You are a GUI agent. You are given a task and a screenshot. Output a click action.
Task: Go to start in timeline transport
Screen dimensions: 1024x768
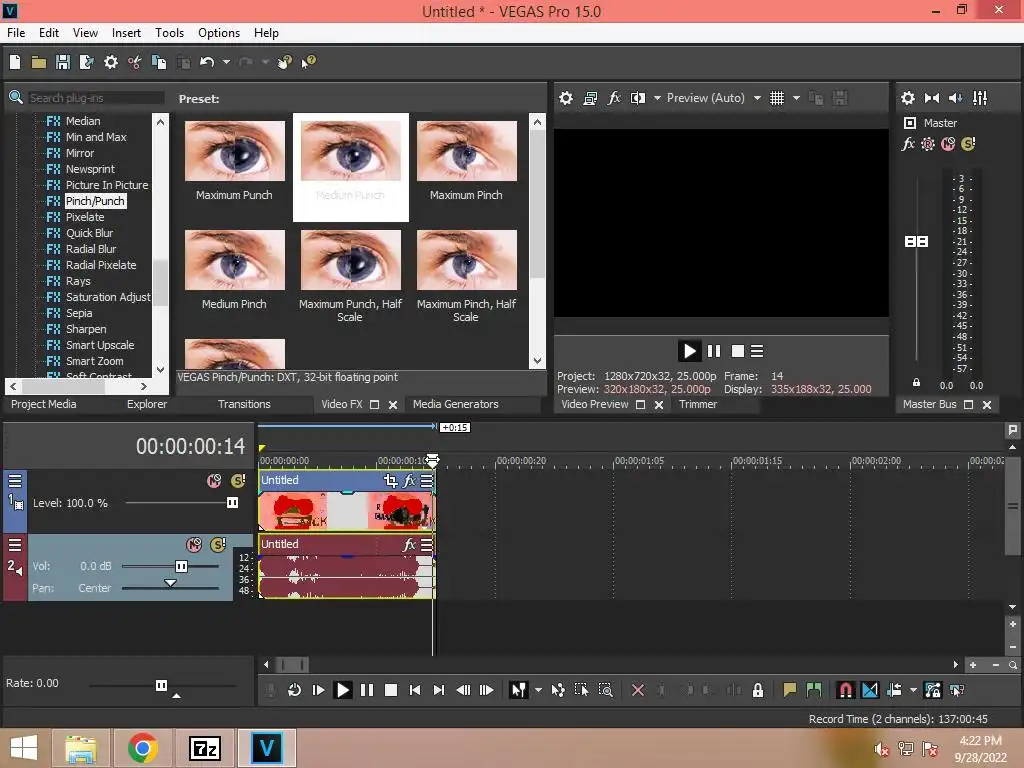click(415, 690)
